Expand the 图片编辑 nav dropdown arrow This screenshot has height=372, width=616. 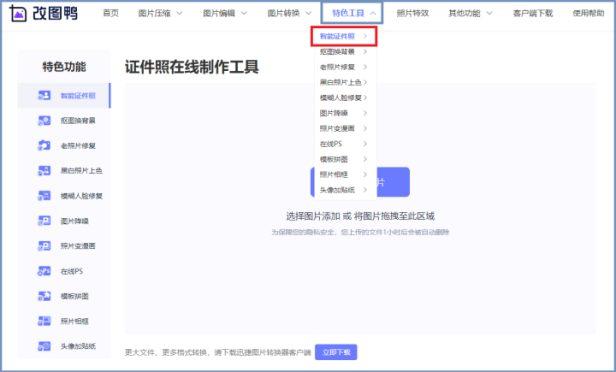coord(244,13)
